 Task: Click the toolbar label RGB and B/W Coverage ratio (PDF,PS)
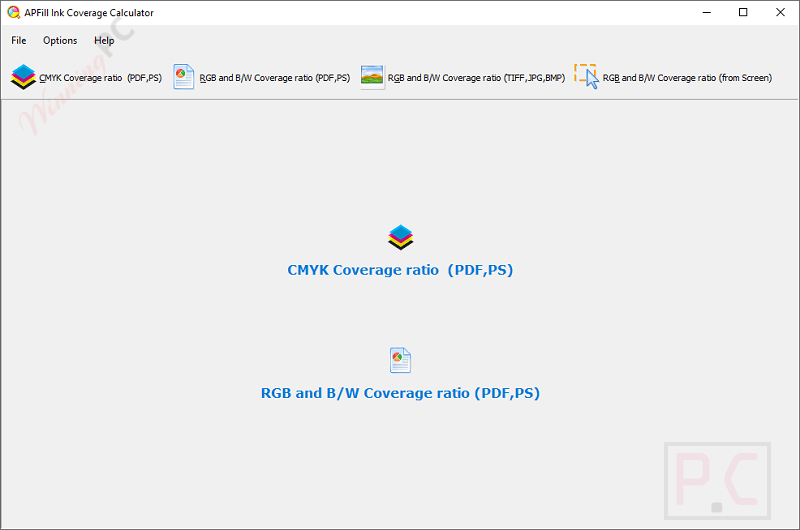[x=274, y=78]
